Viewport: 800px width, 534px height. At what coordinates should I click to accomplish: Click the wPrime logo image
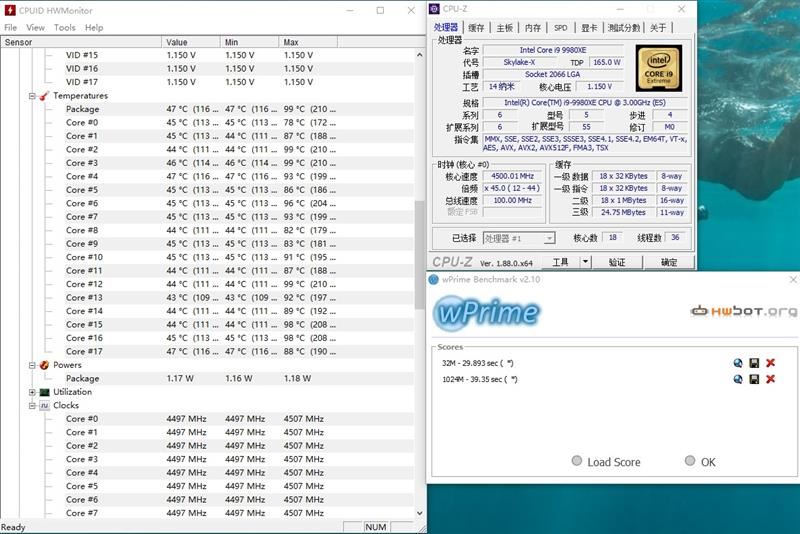[487, 312]
